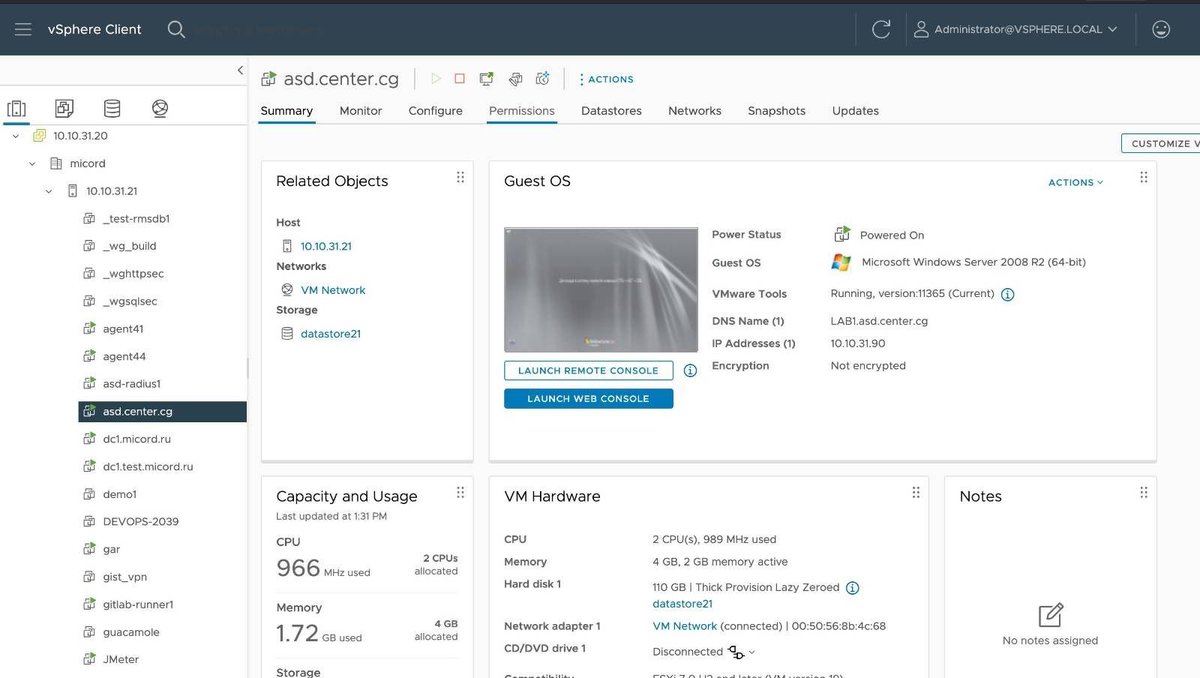The width and height of the screenshot is (1200, 678).
Task: Select gitlab-runner1 VM in tree
Action: click(138, 604)
